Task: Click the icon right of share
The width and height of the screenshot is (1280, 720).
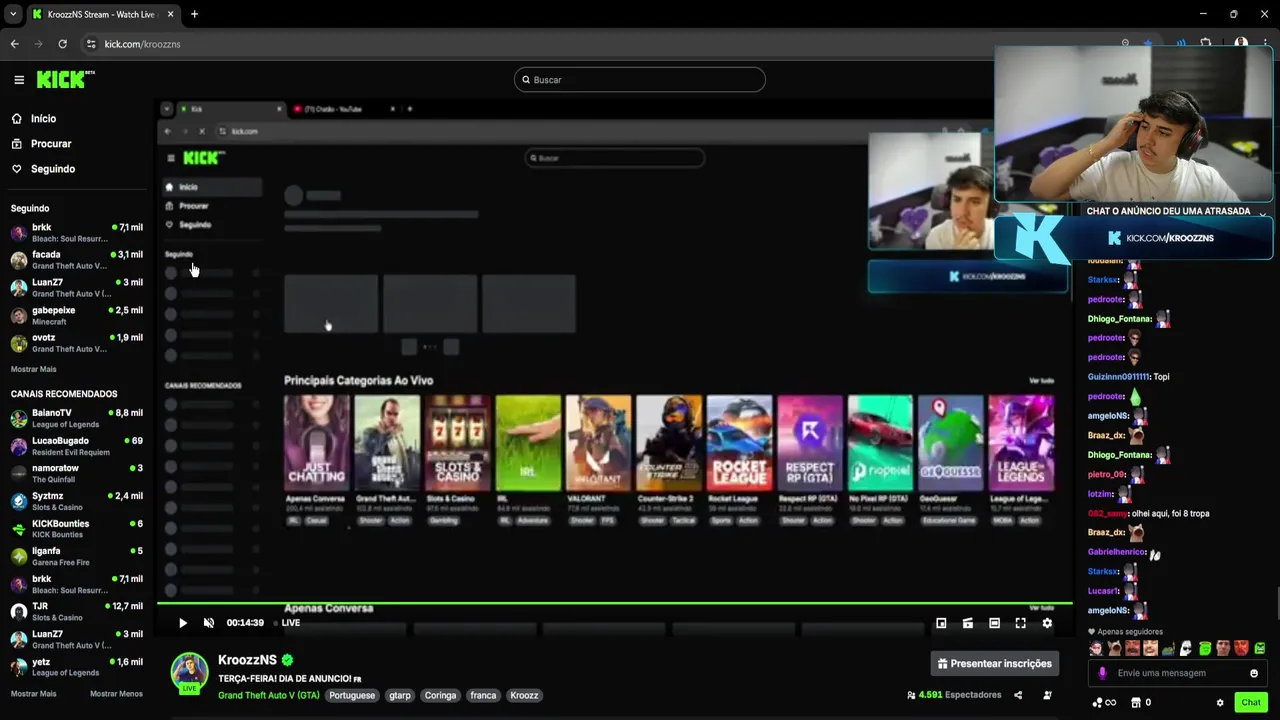Action: coord(1047,695)
